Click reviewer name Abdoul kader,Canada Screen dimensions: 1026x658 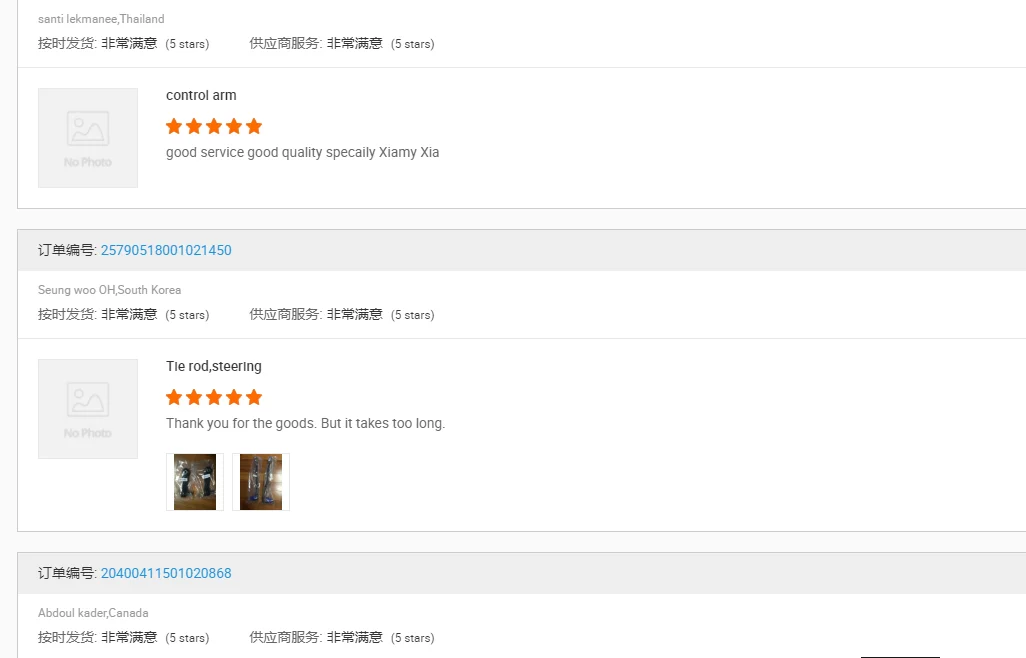click(x=93, y=613)
